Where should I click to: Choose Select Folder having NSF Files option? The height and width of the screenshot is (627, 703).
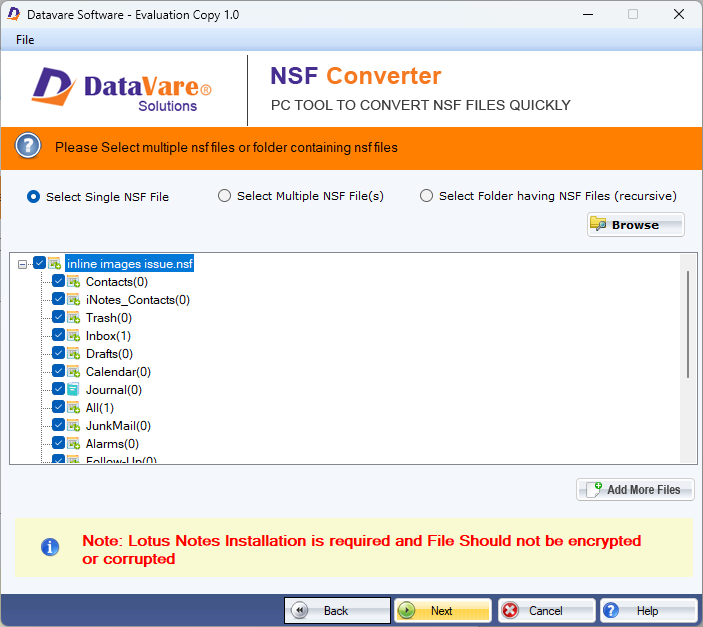click(427, 196)
